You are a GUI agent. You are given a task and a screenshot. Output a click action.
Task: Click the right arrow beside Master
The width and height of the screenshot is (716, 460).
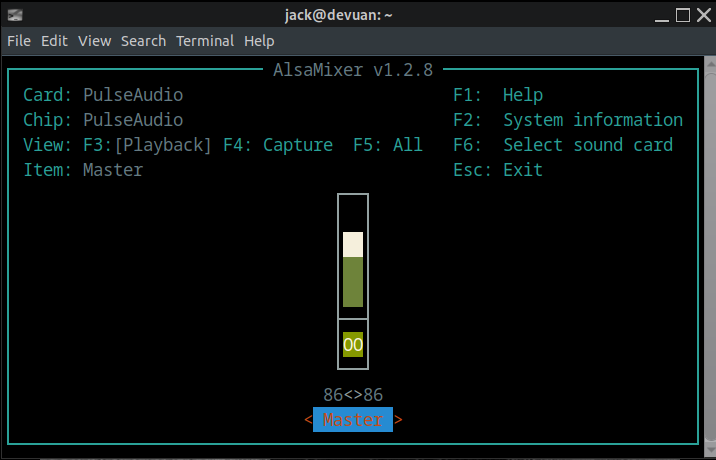(x=398, y=420)
